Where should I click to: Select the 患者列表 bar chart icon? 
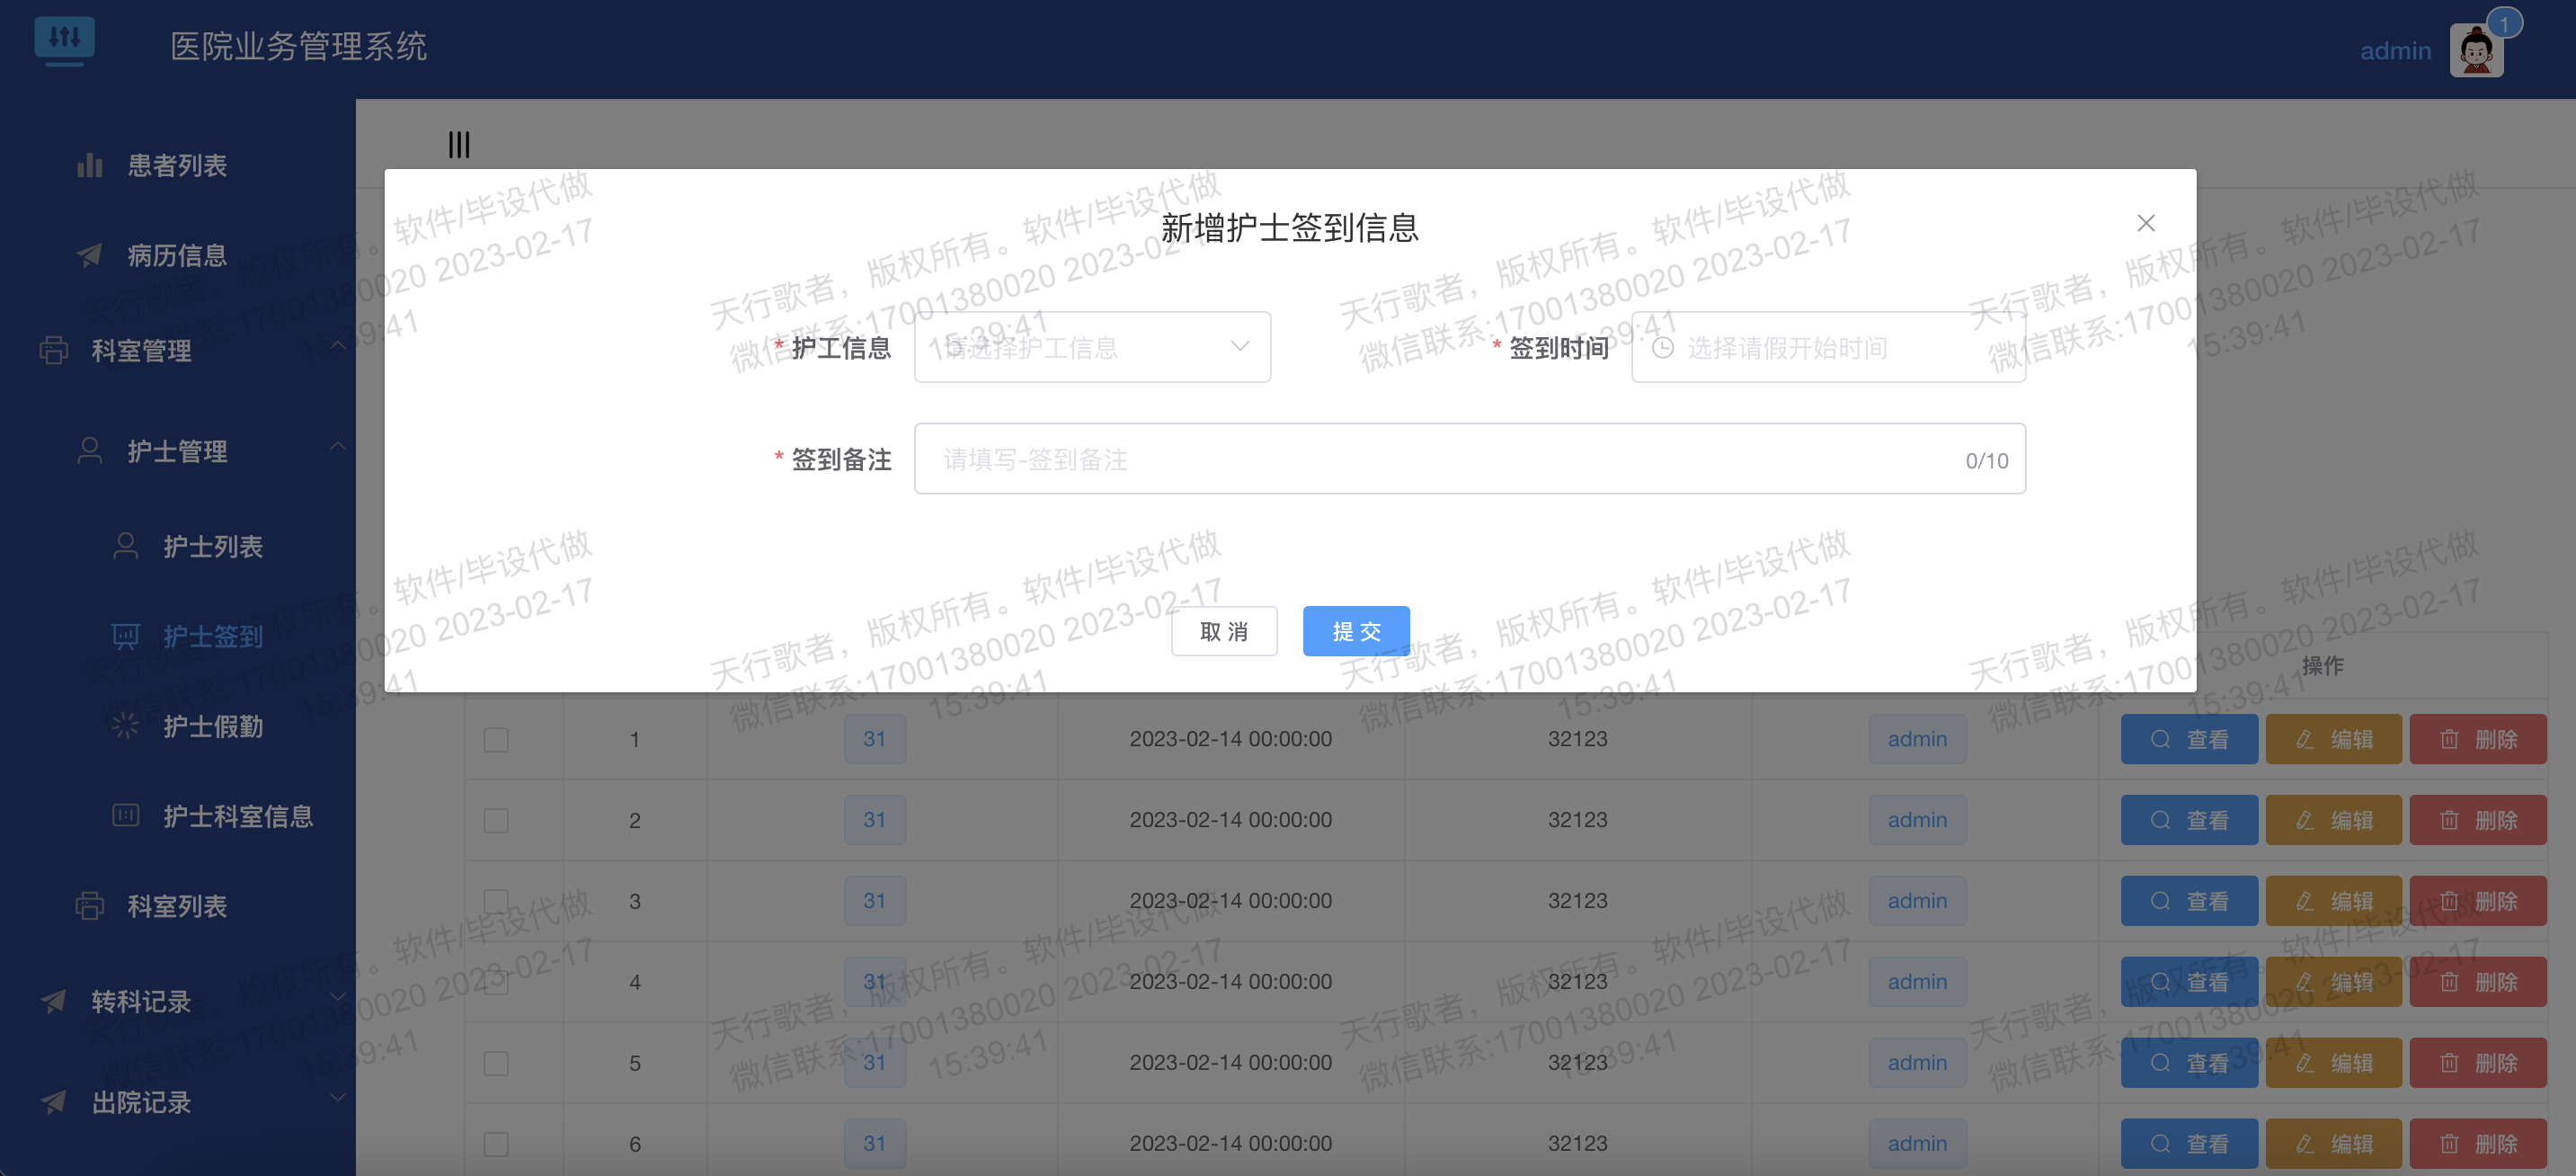click(x=89, y=166)
